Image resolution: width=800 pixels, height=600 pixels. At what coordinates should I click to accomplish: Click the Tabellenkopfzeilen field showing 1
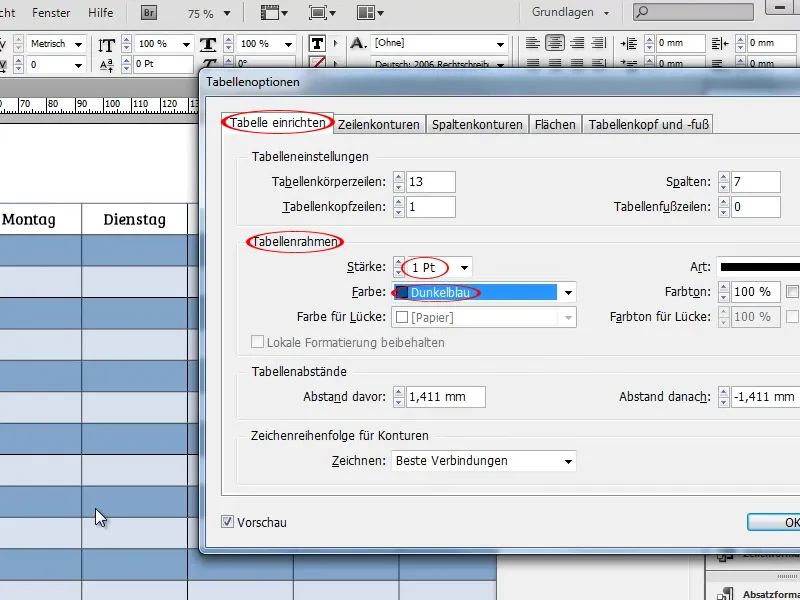point(431,207)
